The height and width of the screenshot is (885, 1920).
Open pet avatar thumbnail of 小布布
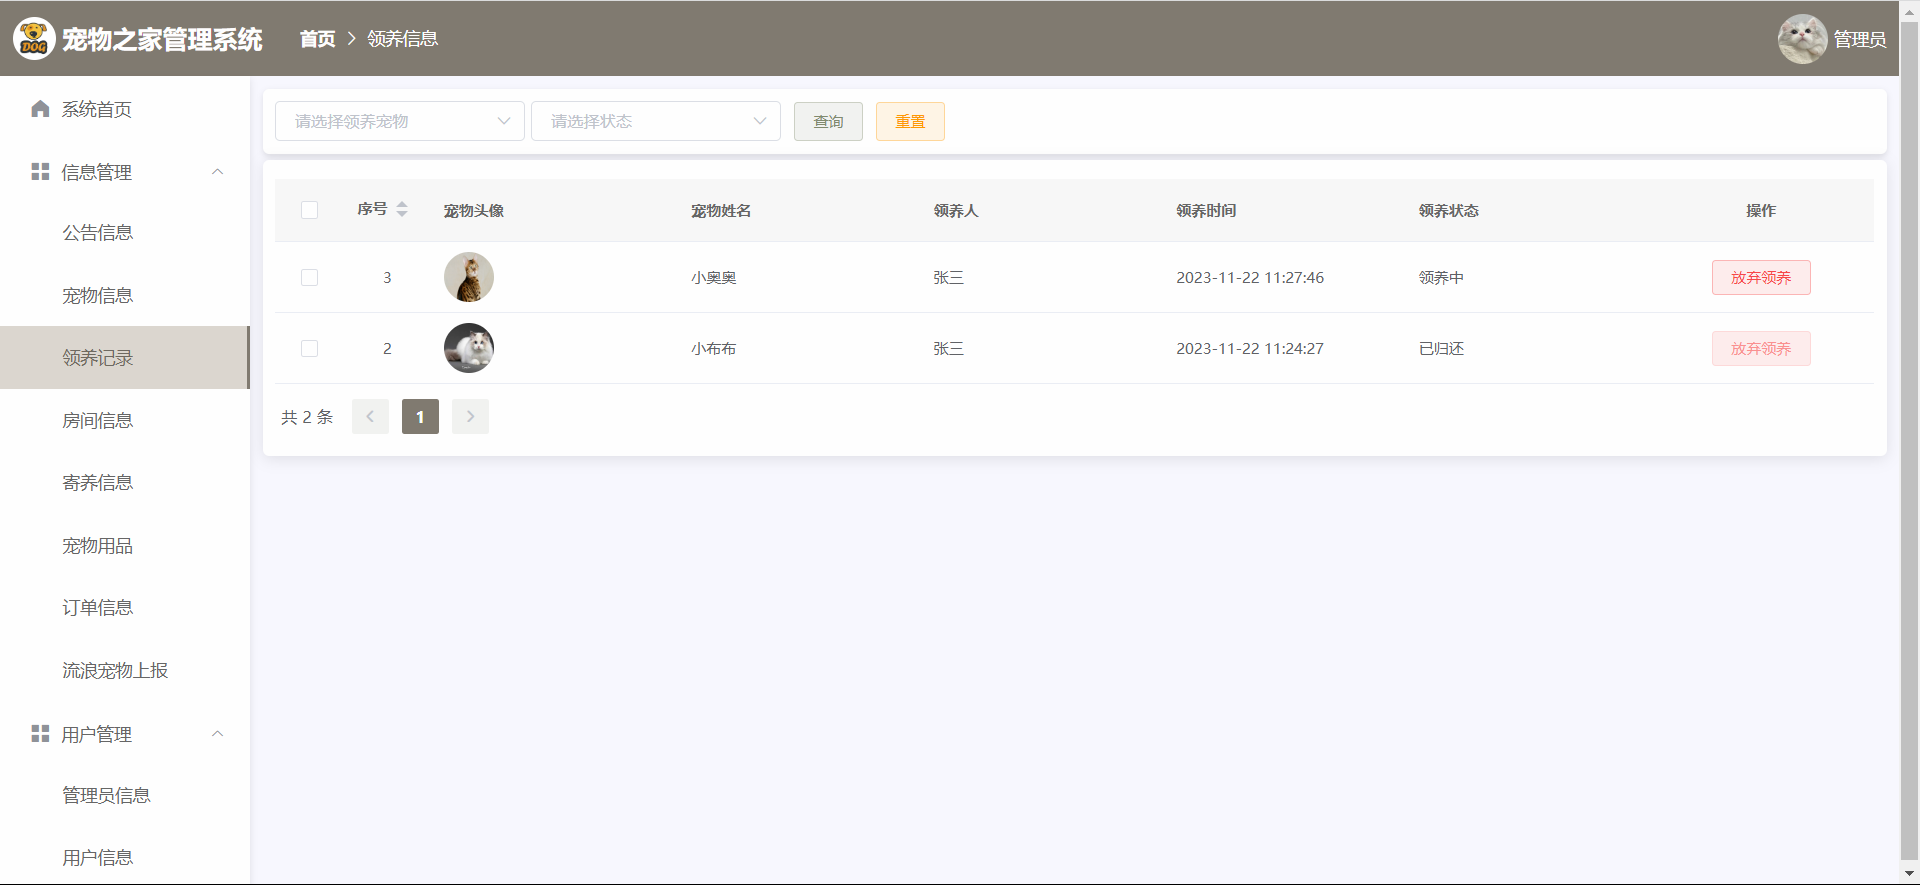coord(469,348)
